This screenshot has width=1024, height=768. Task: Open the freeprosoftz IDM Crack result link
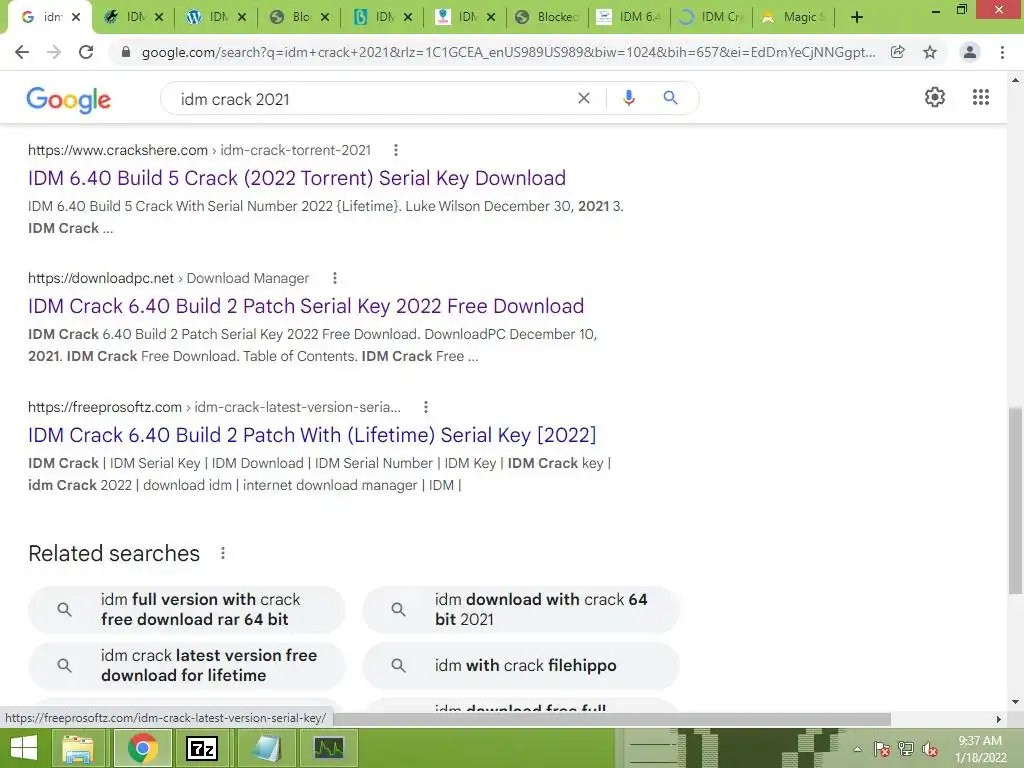point(312,435)
